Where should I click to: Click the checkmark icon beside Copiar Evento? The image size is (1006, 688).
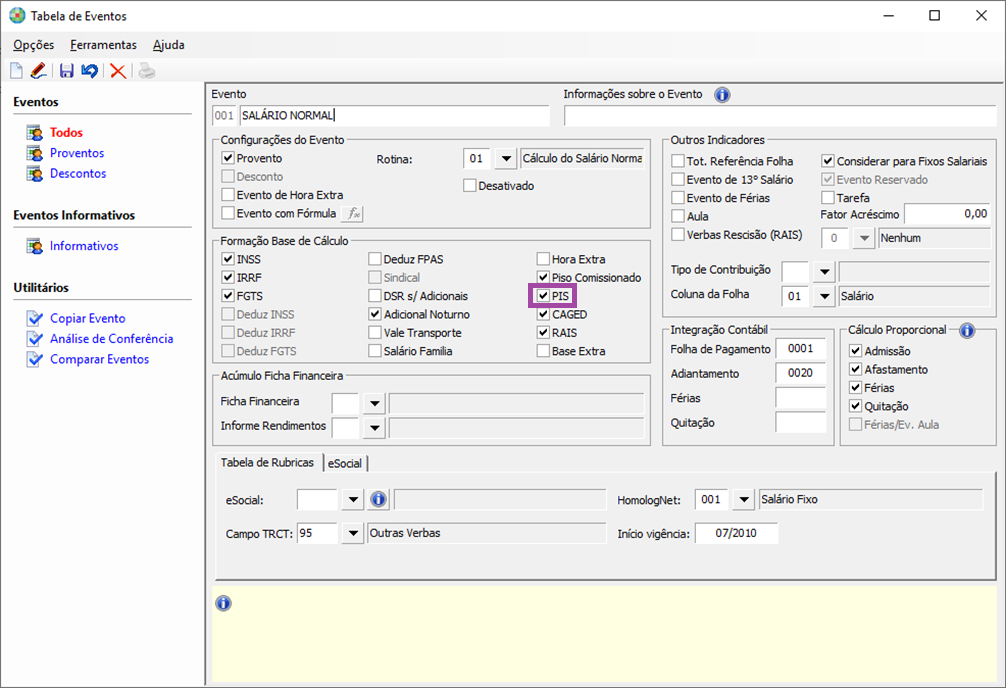(x=35, y=318)
